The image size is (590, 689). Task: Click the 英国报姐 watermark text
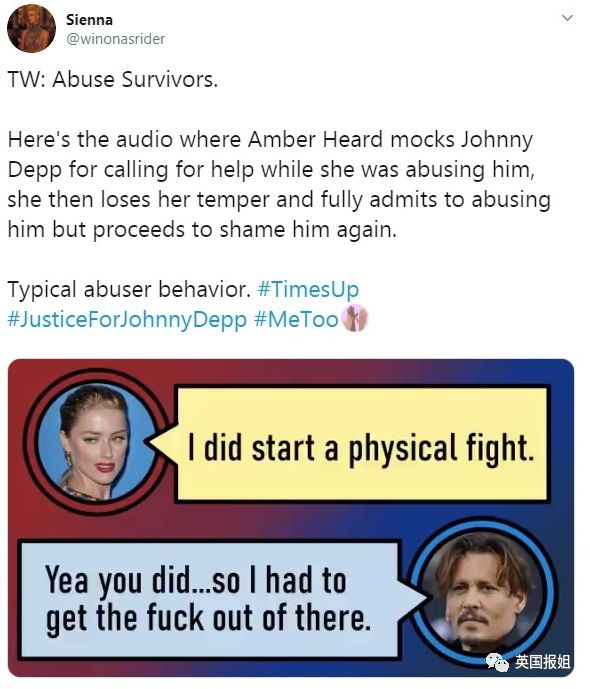click(x=543, y=661)
